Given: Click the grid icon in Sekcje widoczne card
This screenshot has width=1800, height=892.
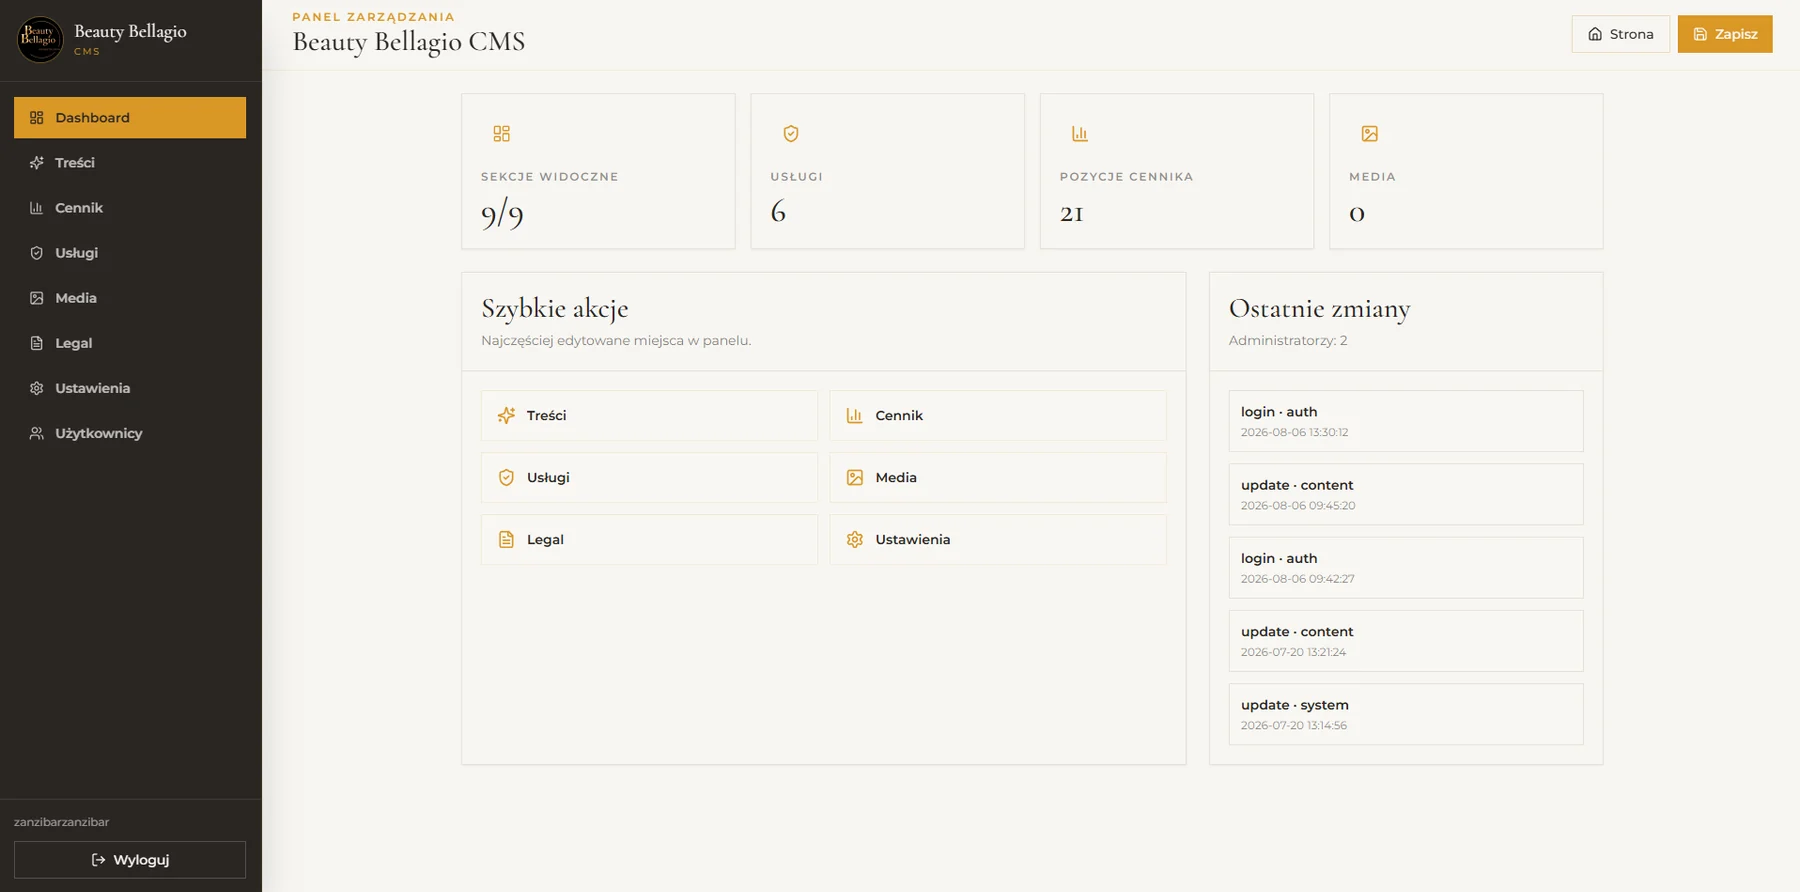Looking at the screenshot, I should point(502,134).
